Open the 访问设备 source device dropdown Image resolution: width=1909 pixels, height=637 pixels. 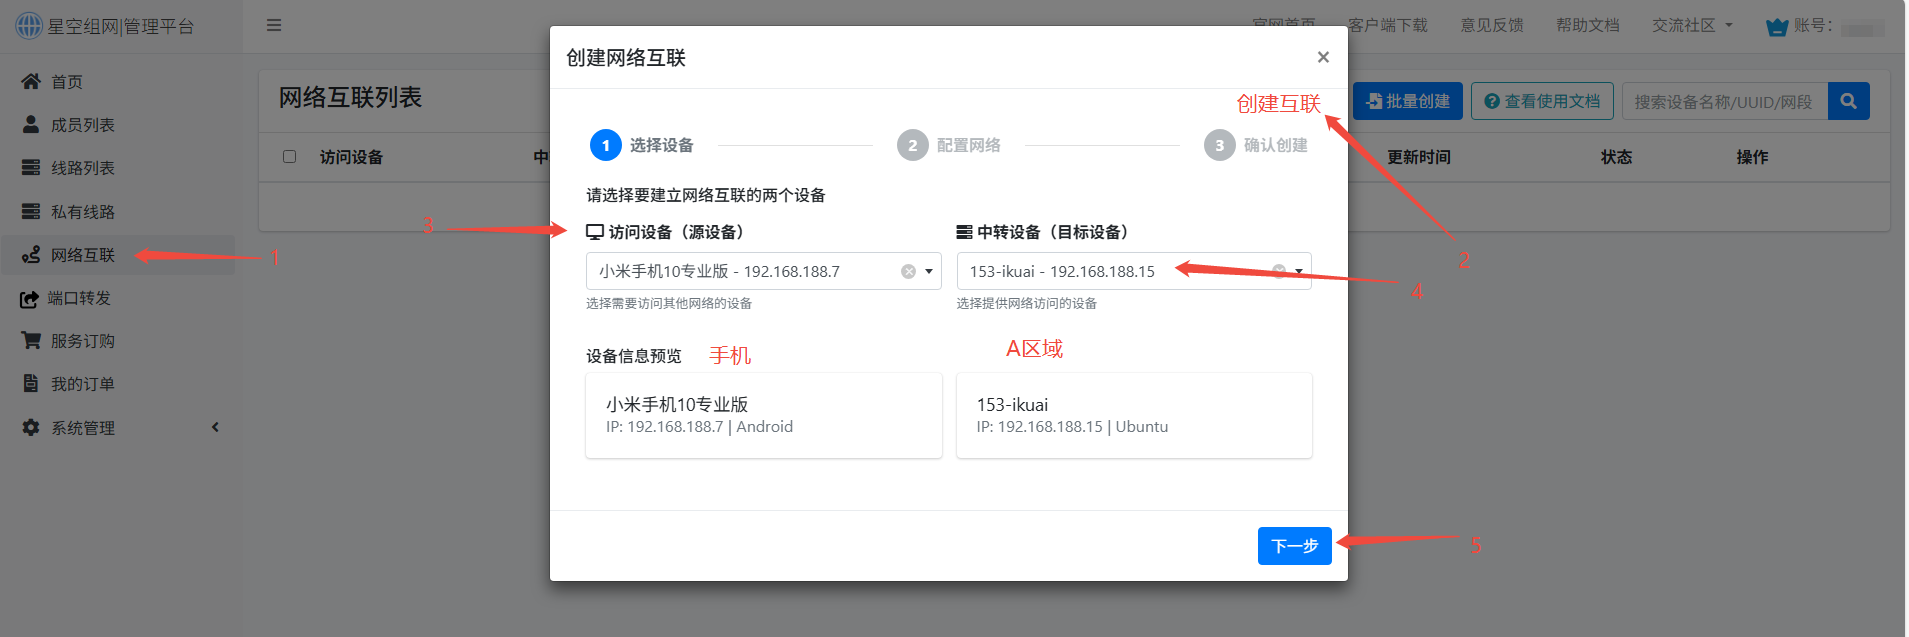[x=764, y=271]
